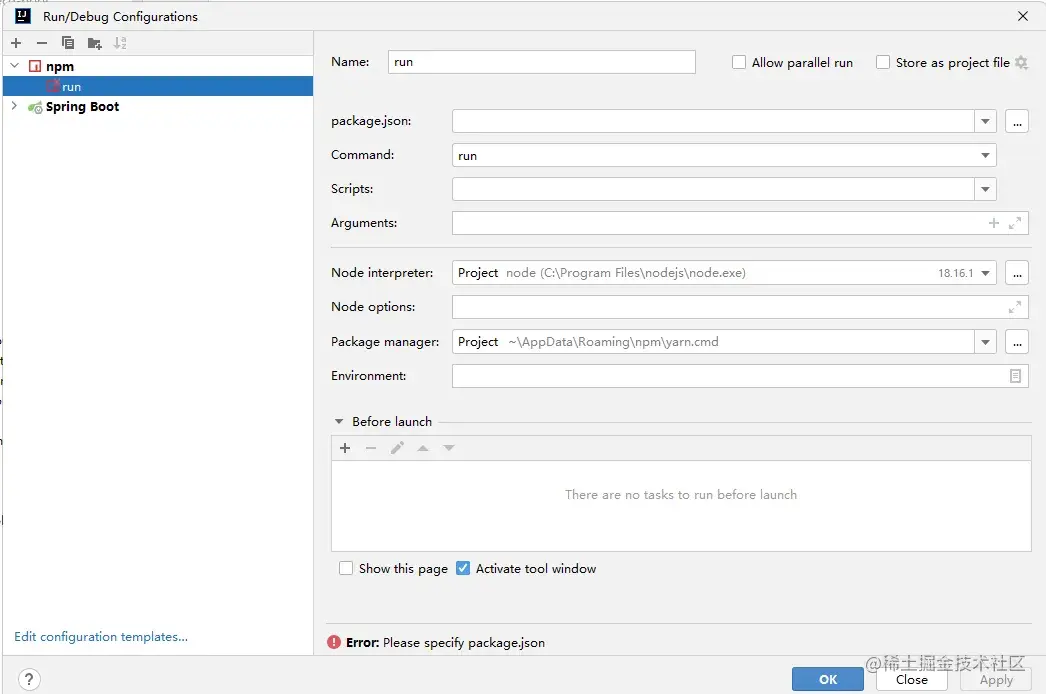Enable Store as project file checkbox
This screenshot has width=1046, height=694.
pyautogui.click(x=883, y=62)
